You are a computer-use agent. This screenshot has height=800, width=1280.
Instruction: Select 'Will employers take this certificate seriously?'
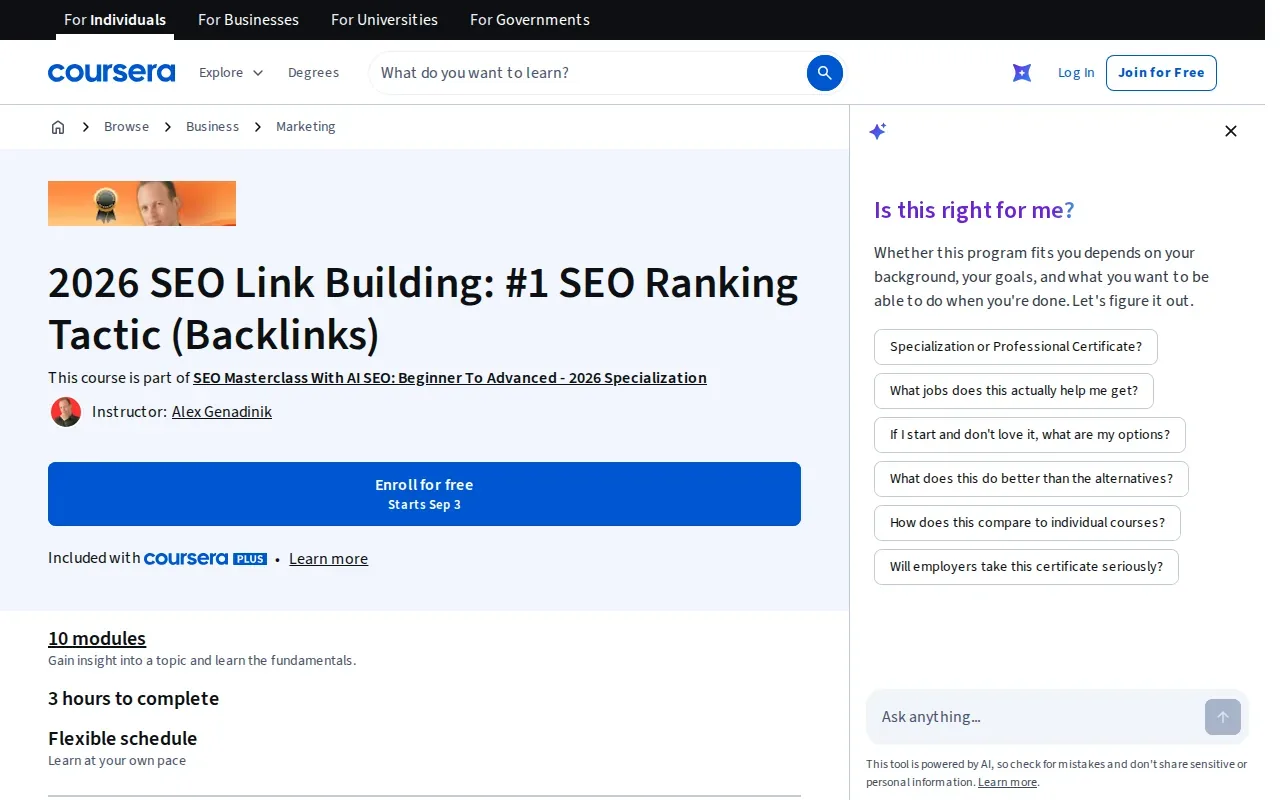point(1026,567)
